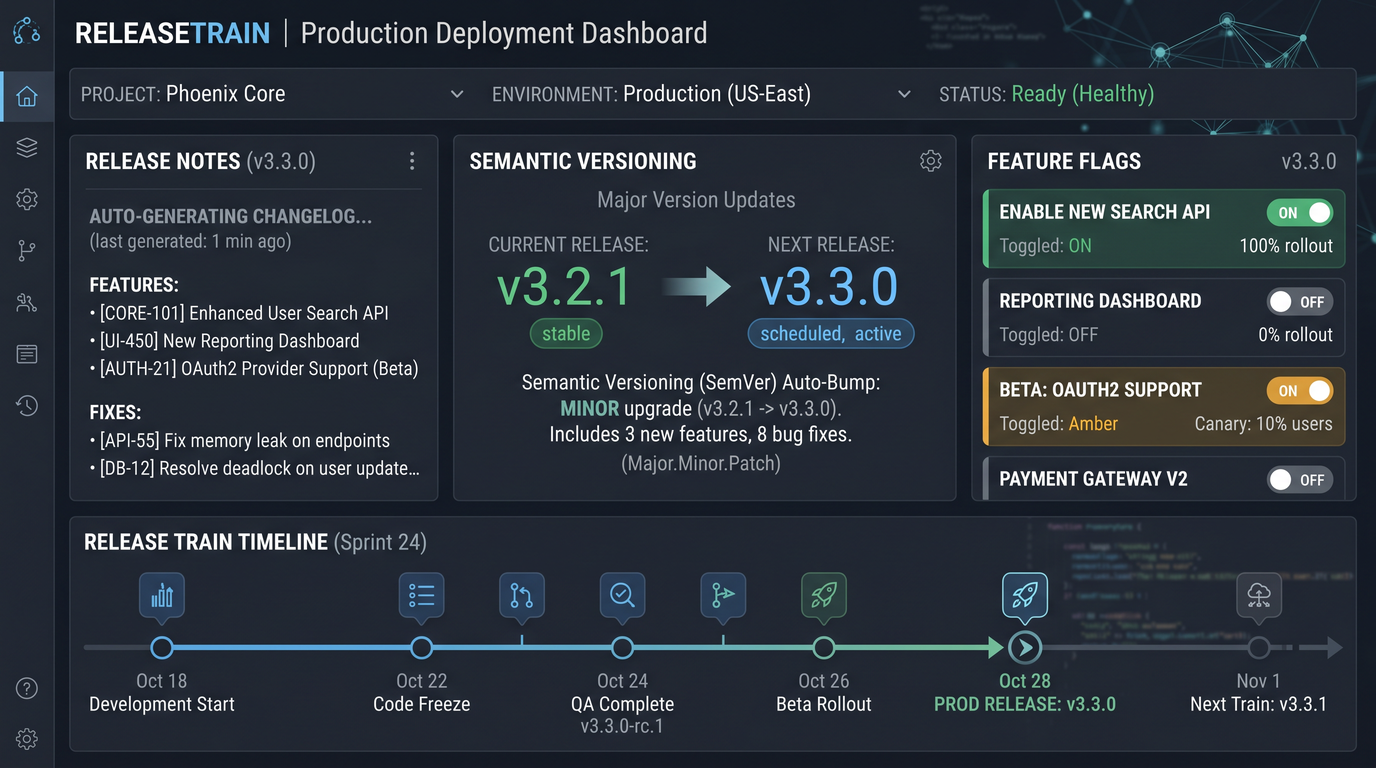The height and width of the screenshot is (768, 1376).
Task: Click PROD RELEASE: v3.3.0 label
Action: pos(1025,705)
